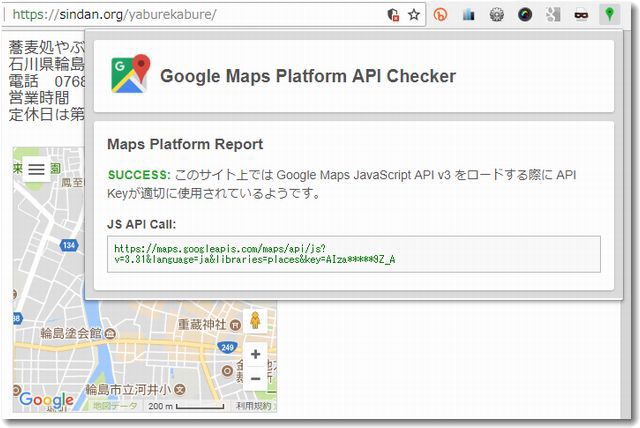Click the 'Google Maps Platform API Checker' title
Viewport: 640px width, 428px height.
click(308, 76)
